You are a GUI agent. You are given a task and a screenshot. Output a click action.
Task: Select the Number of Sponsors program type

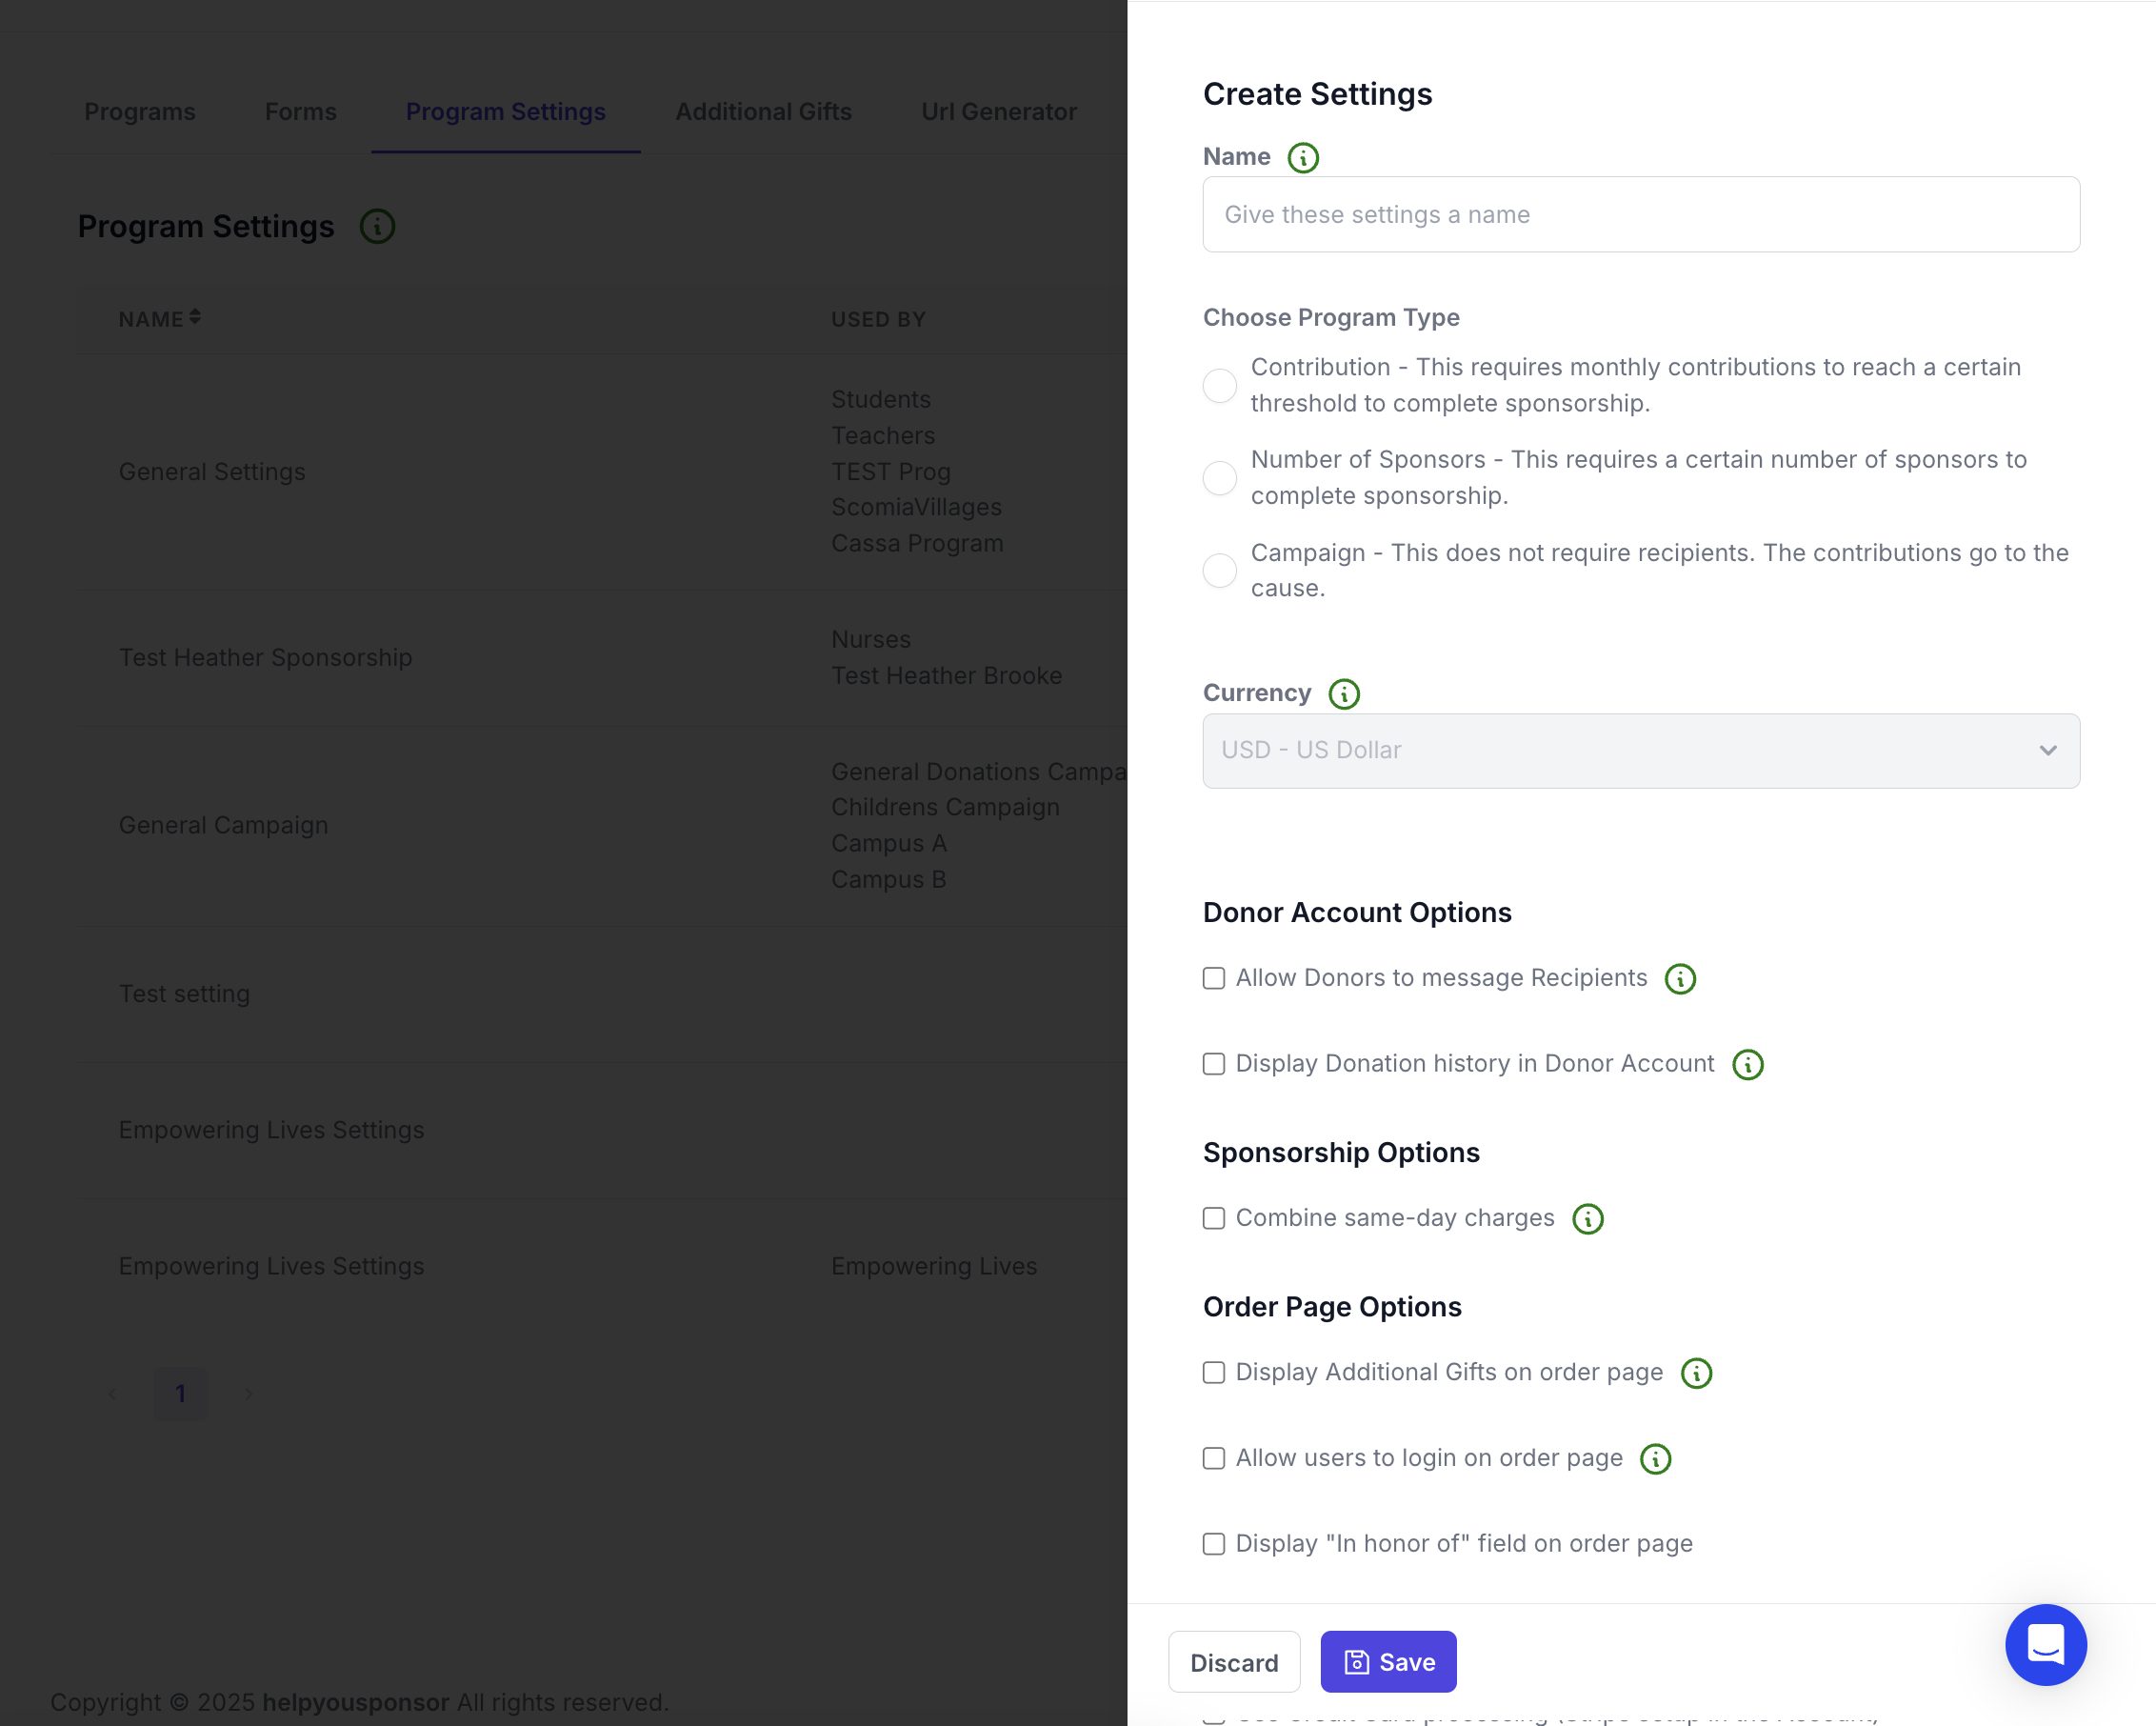pos(1219,478)
